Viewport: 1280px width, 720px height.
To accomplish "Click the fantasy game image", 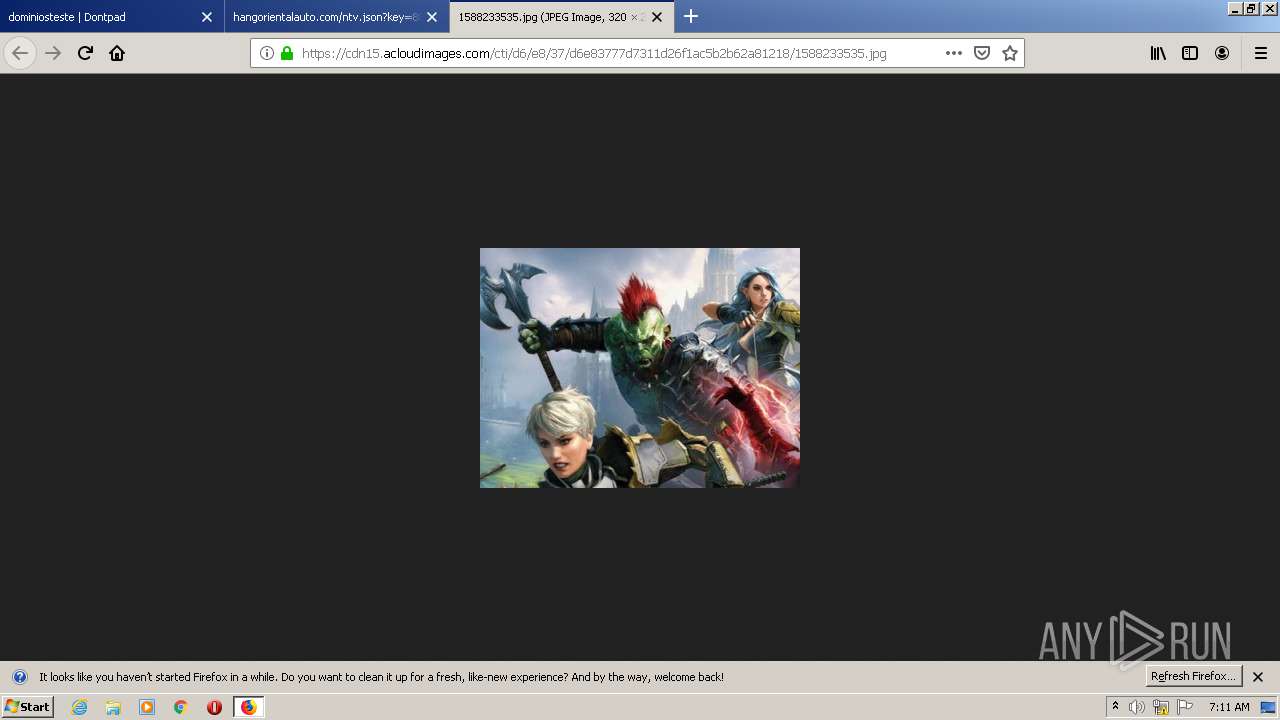I will pos(640,368).
